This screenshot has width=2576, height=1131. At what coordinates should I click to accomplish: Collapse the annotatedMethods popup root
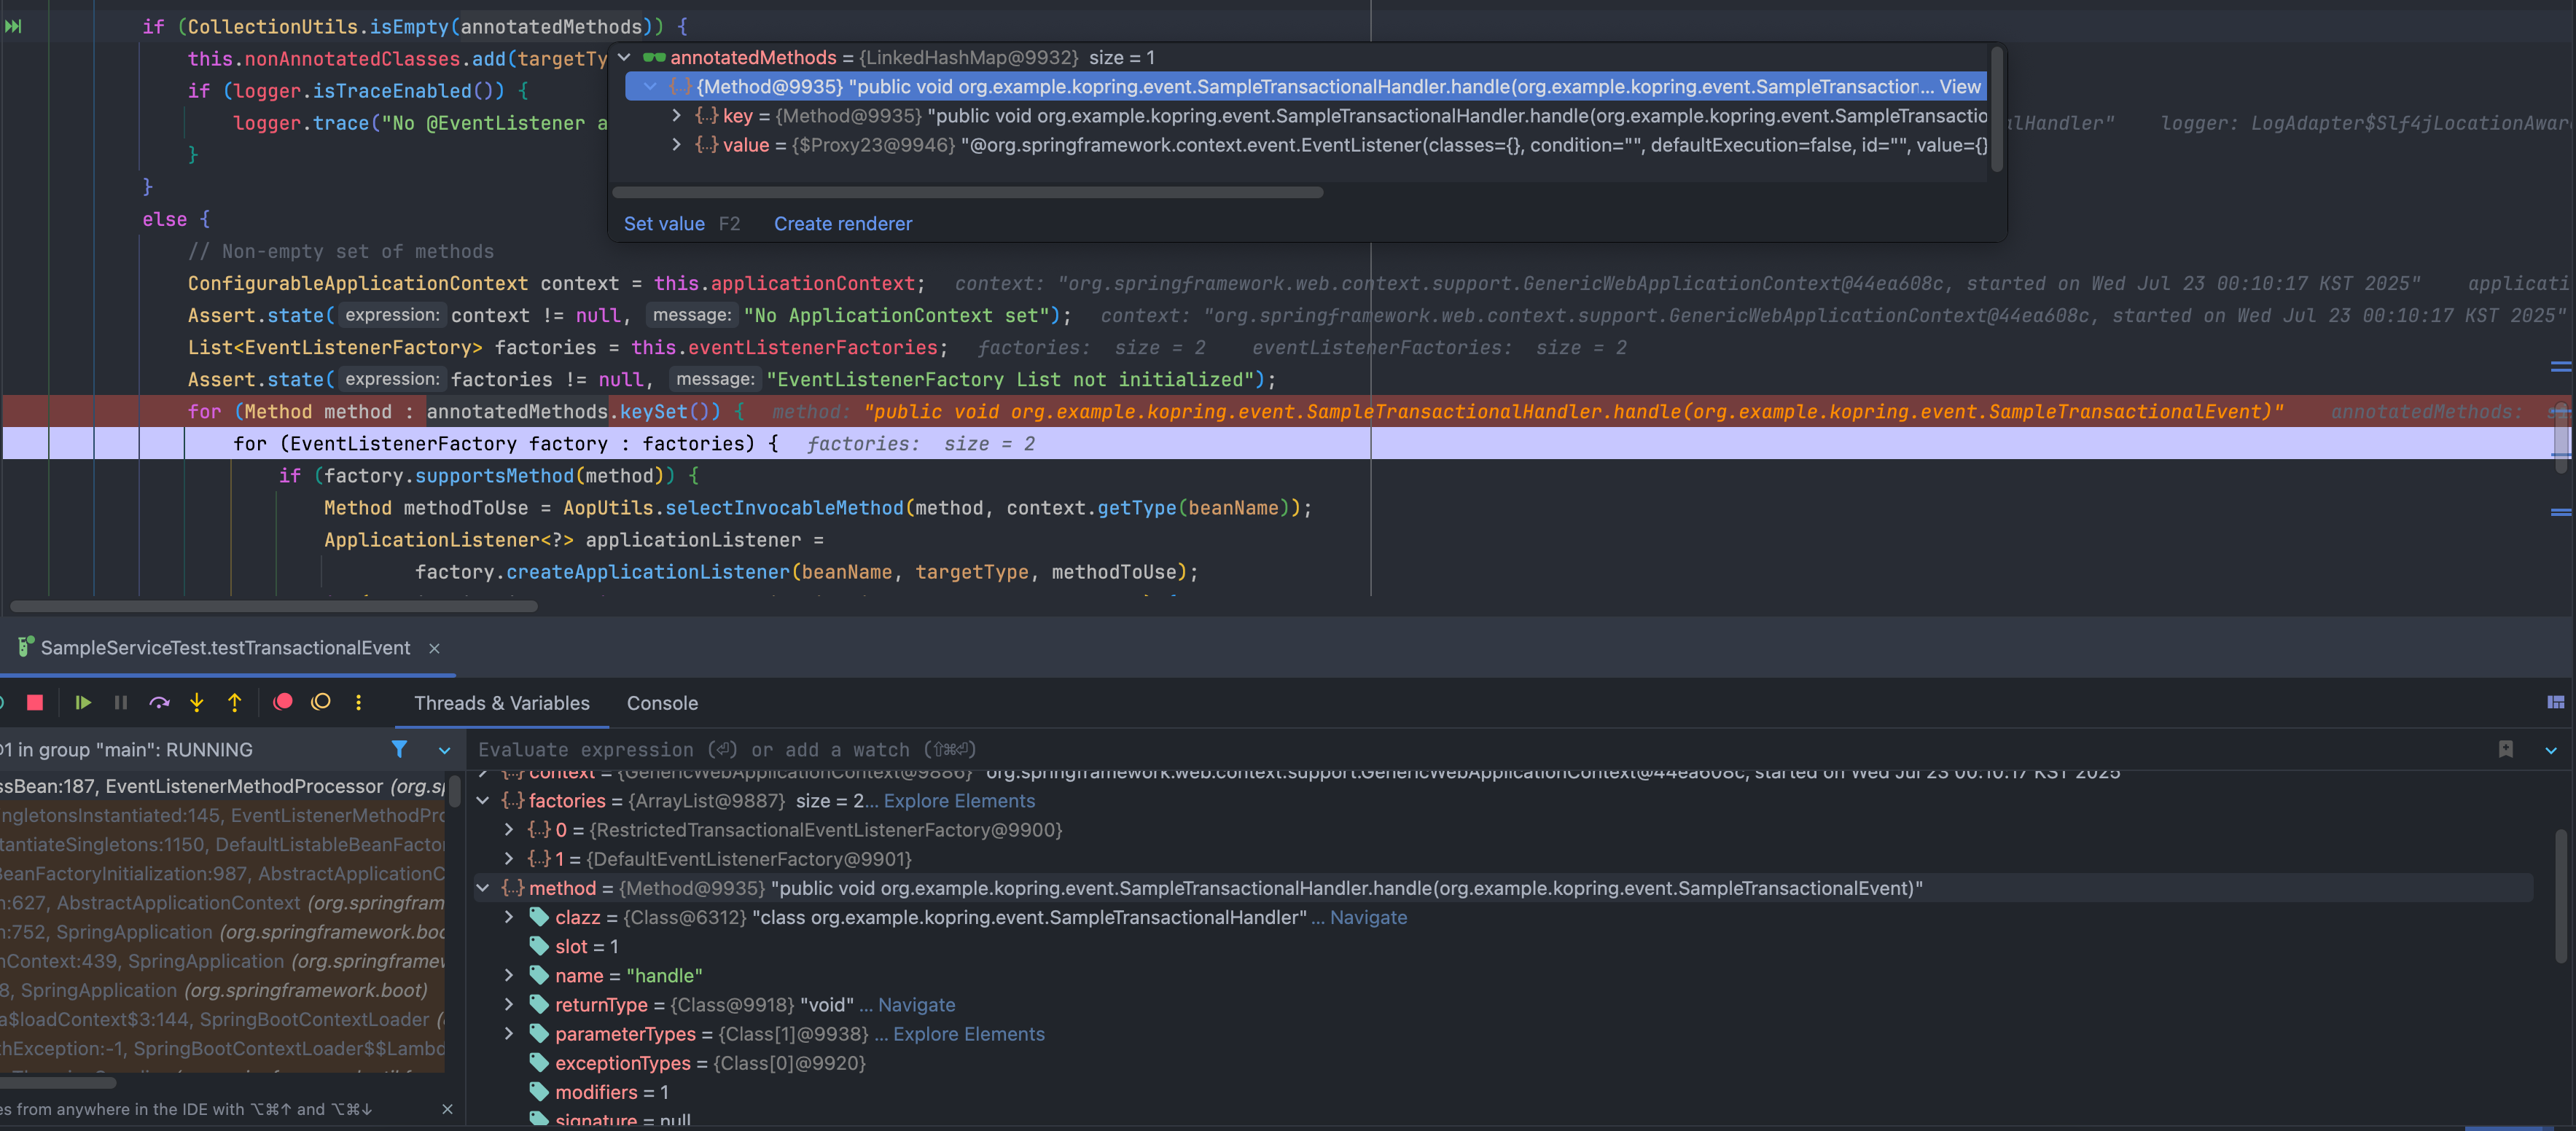click(x=624, y=58)
